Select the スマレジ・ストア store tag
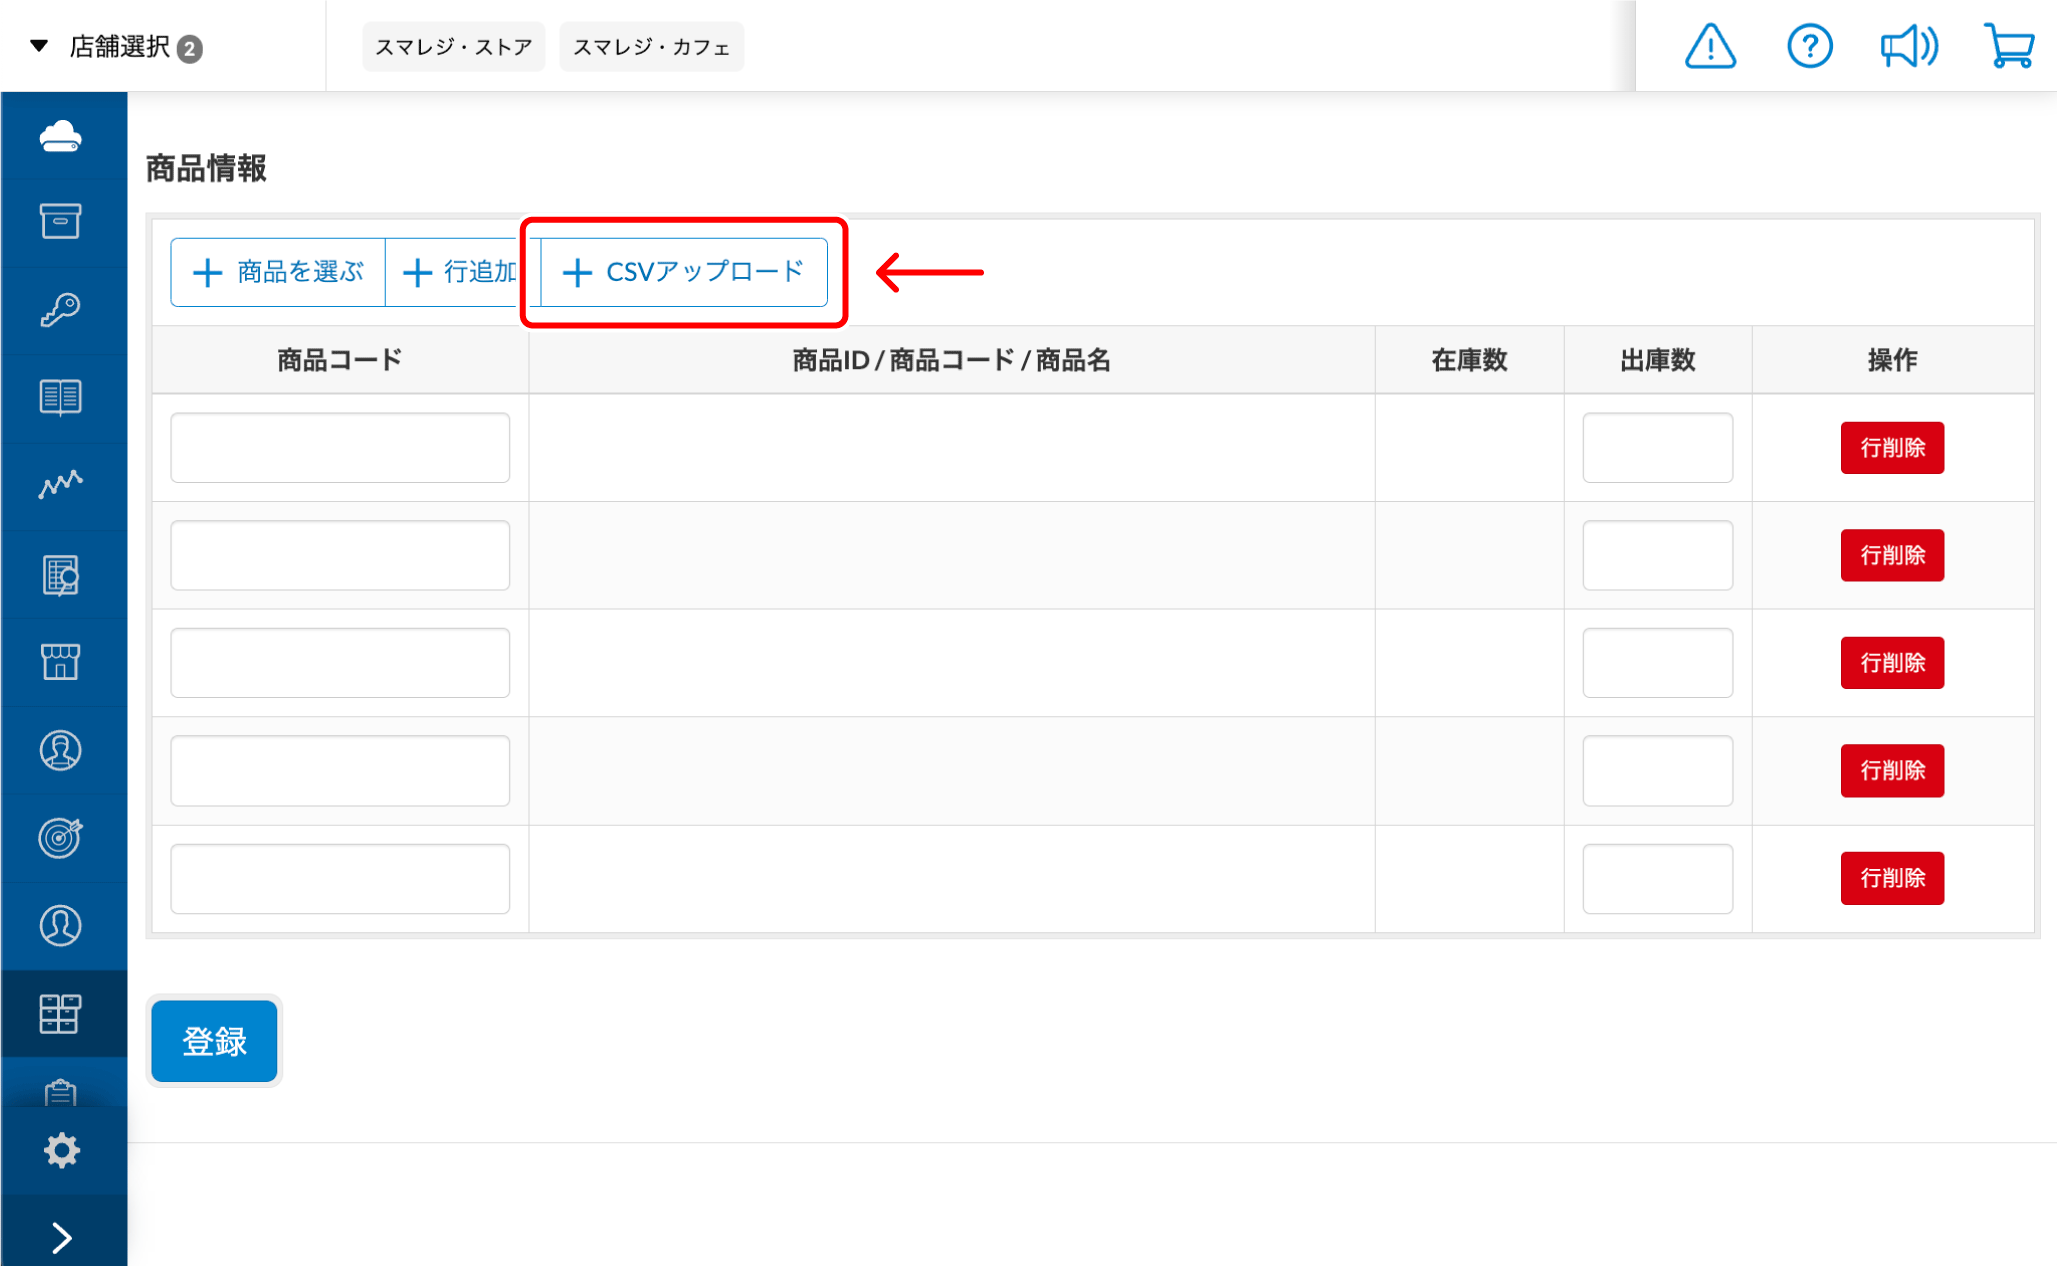Screen dimensions: 2057x1266 (453, 47)
